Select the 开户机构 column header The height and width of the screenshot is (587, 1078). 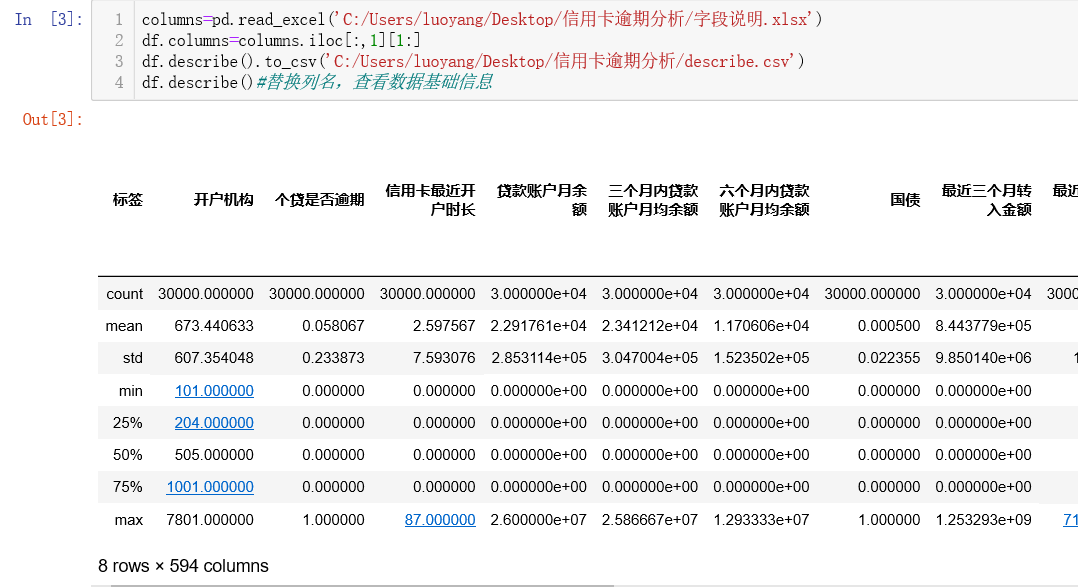tap(223, 200)
